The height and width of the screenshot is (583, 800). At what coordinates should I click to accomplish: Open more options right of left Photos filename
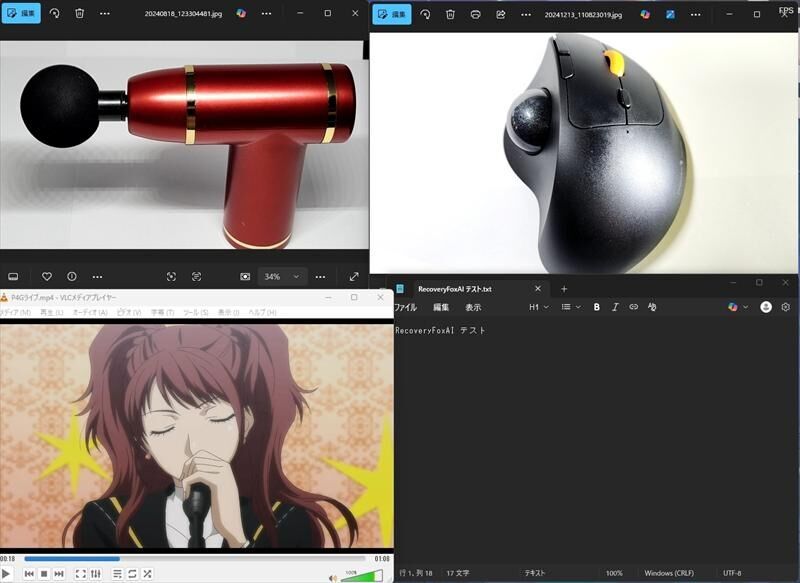pos(266,13)
